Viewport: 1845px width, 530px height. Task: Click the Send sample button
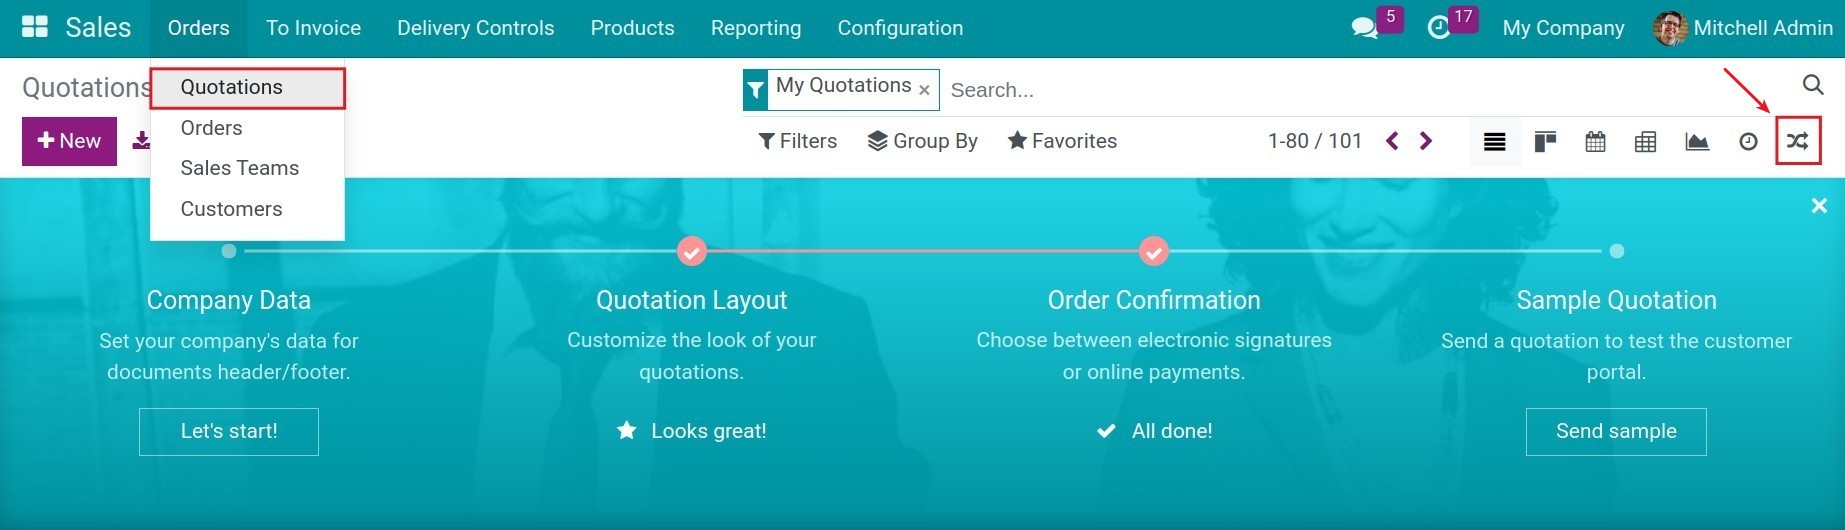click(1616, 431)
